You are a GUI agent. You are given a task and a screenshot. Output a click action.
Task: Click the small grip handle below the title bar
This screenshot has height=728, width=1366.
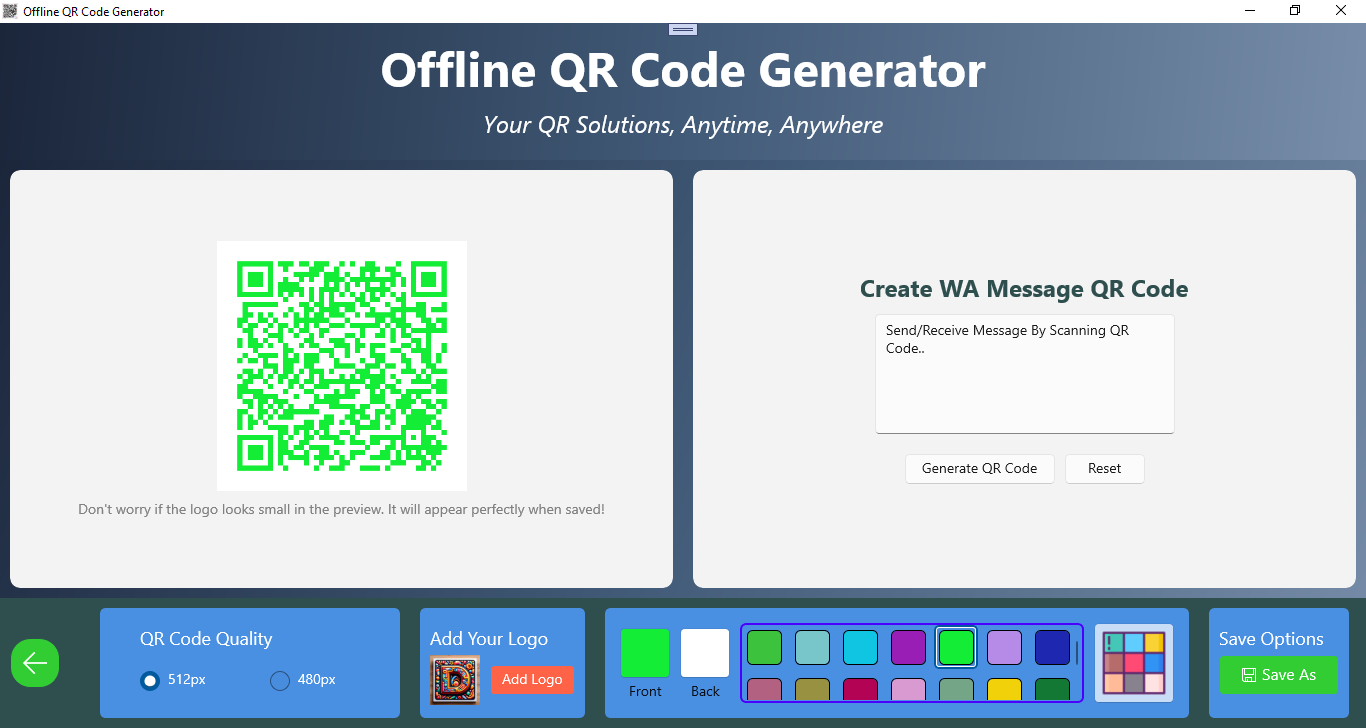tap(683, 29)
